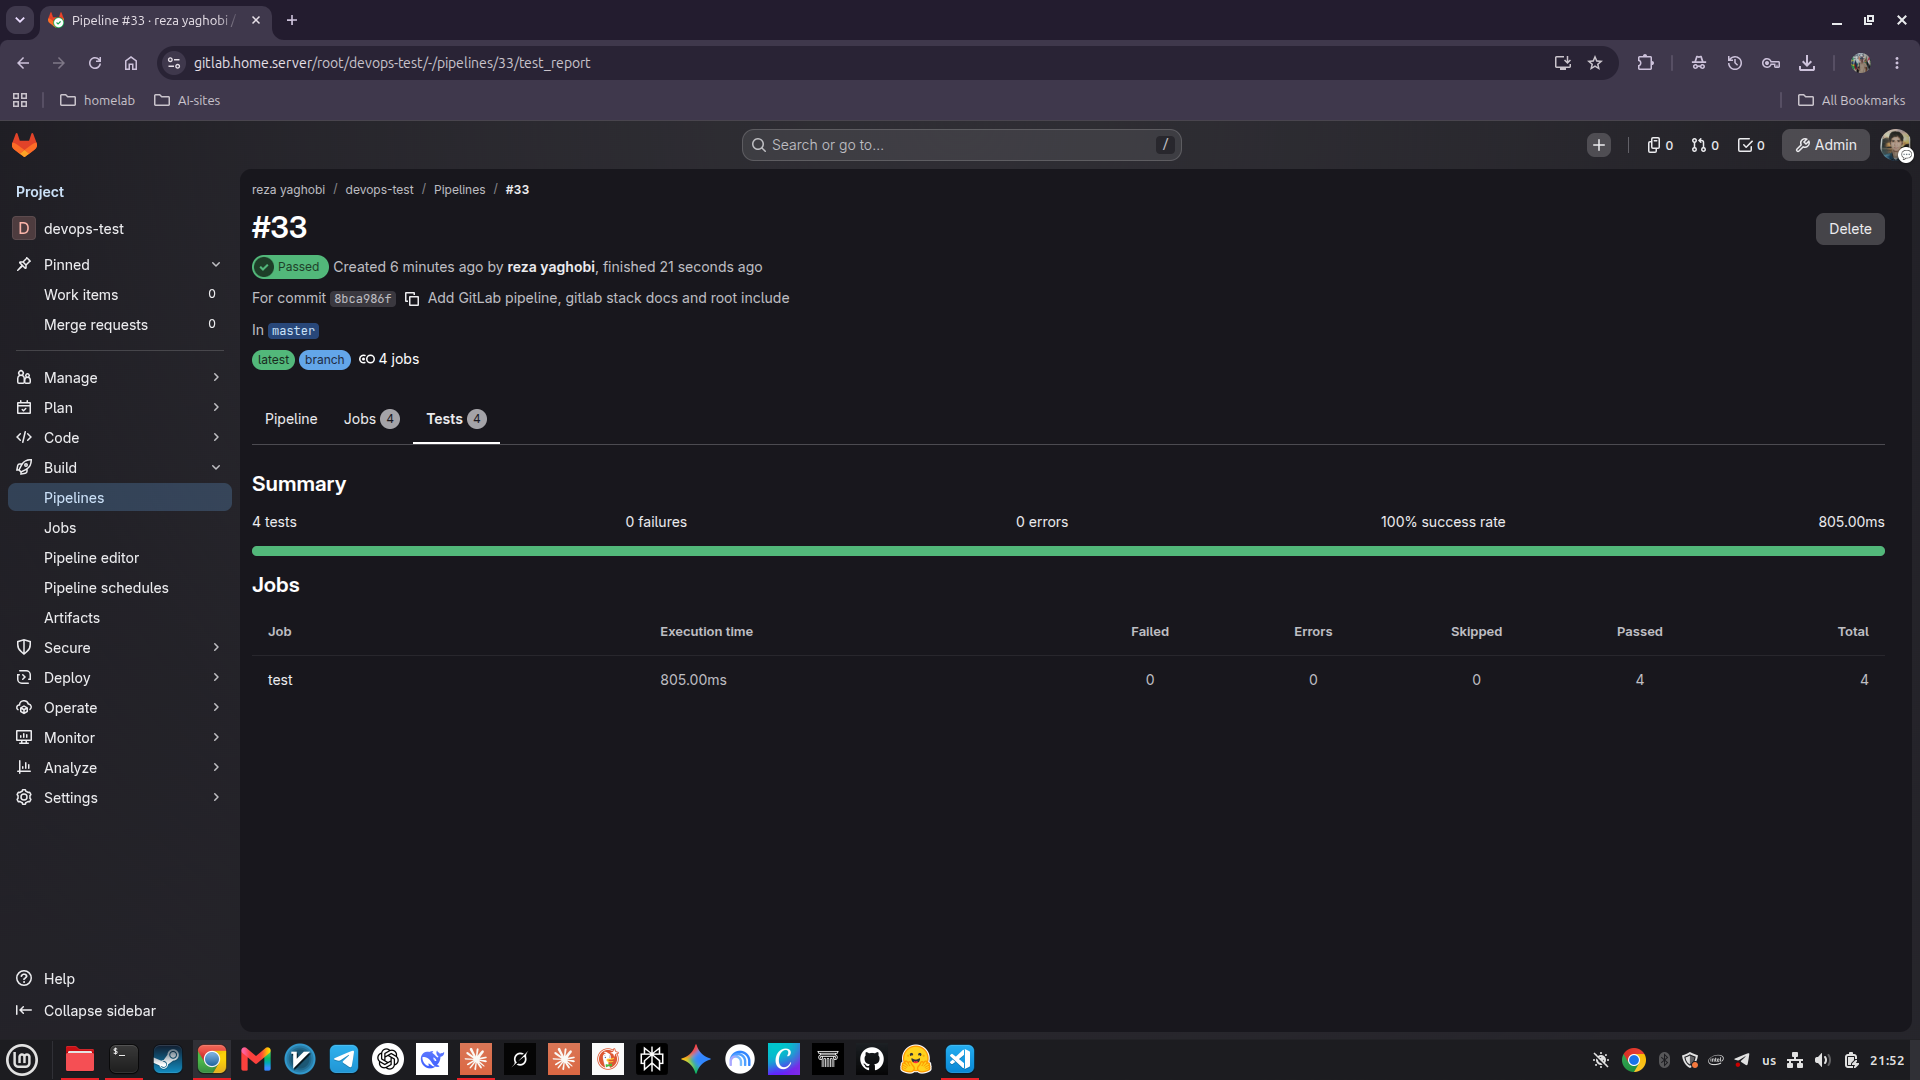Click the Search or go to field

point(961,145)
